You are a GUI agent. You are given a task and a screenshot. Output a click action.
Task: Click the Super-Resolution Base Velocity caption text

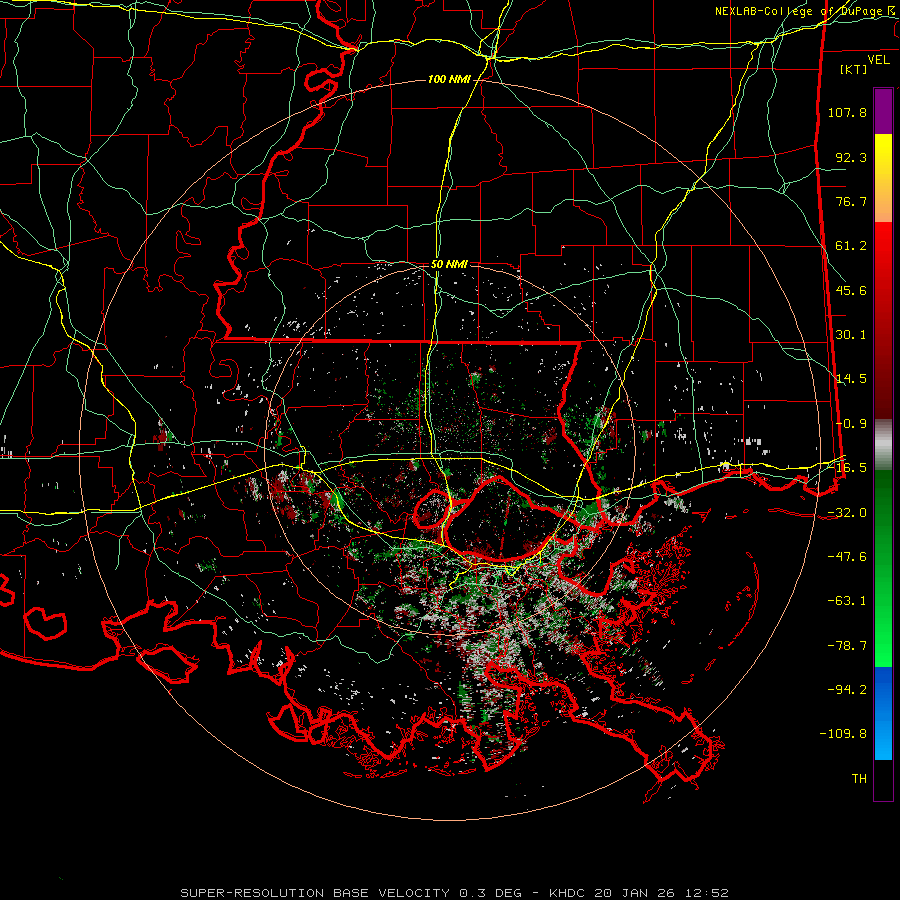point(315,893)
